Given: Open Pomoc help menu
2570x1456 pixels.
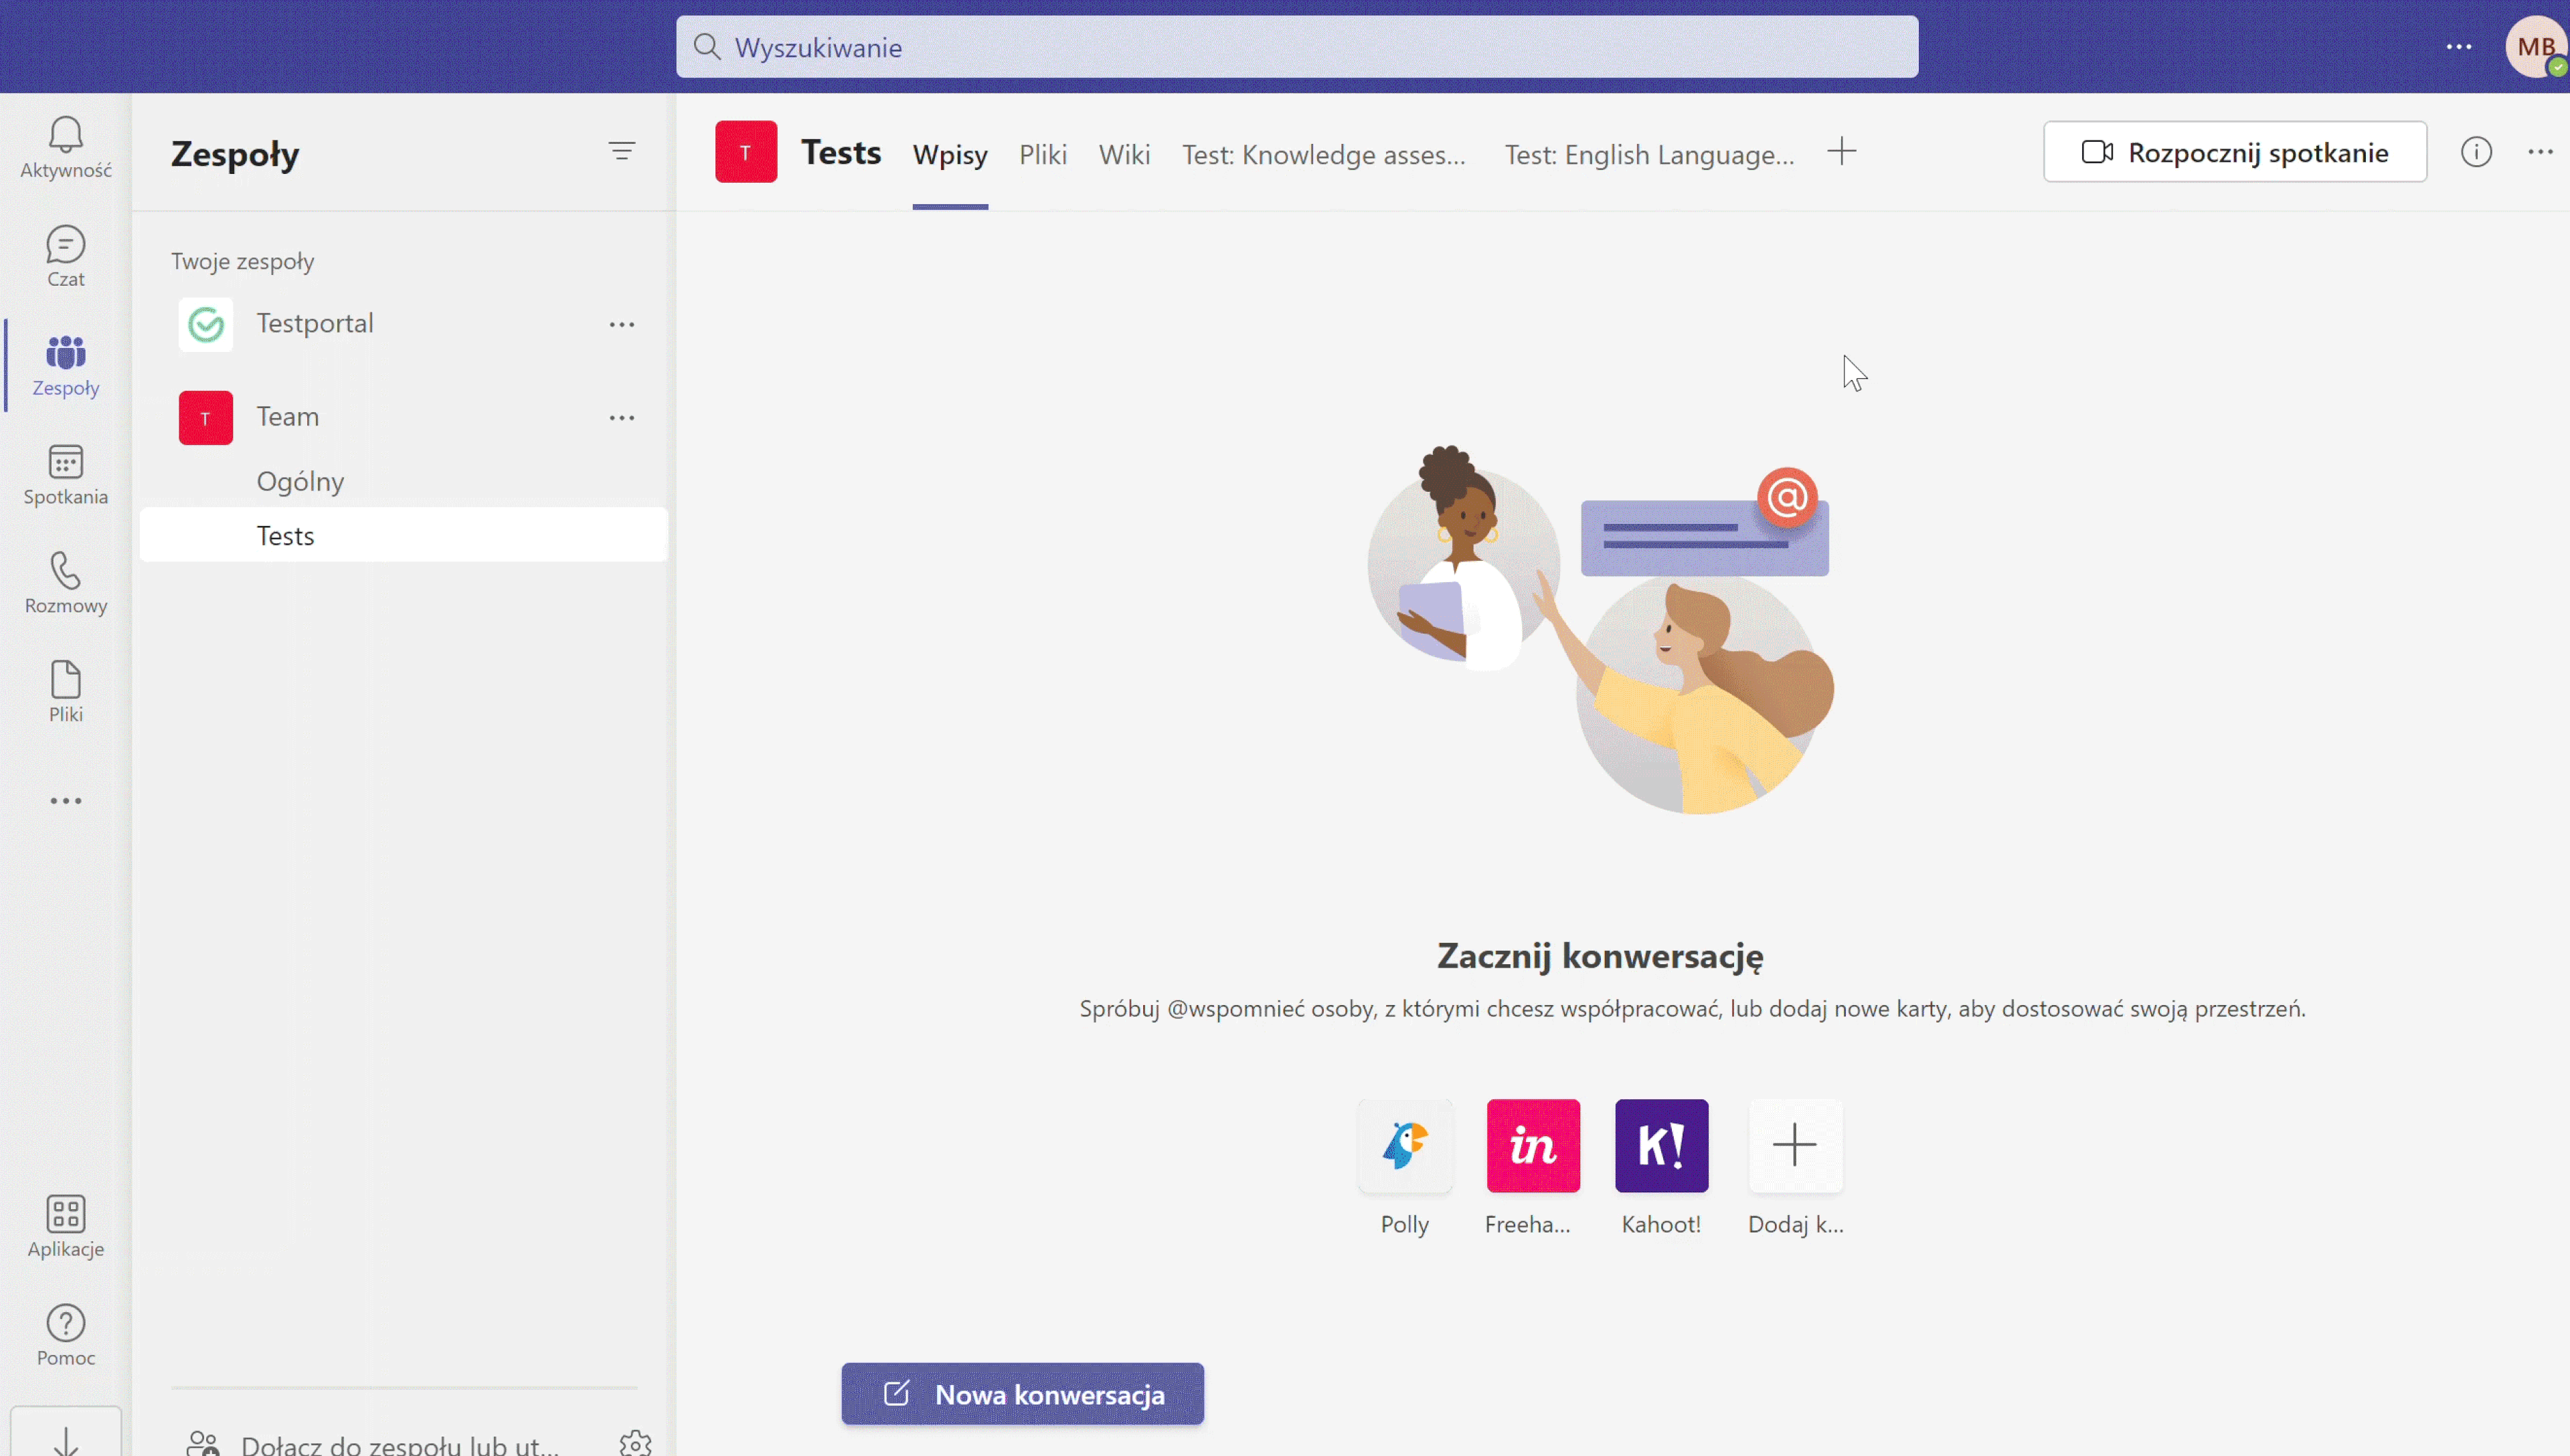Looking at the screenshot, I should pyautogui.click(x=66, y=1335).
